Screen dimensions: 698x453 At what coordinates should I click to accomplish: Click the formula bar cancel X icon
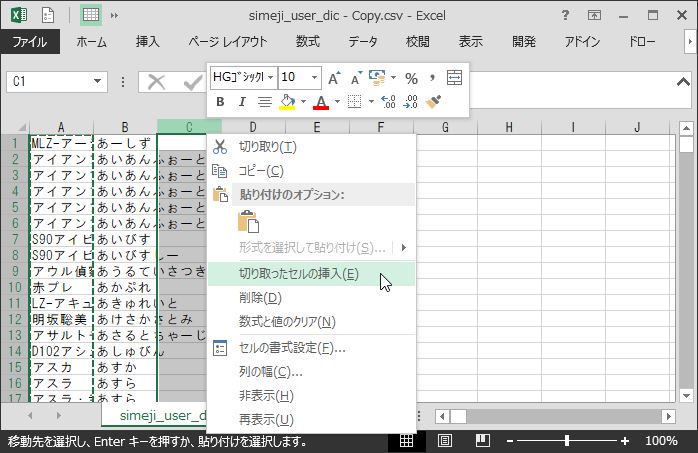coord(156,82)
